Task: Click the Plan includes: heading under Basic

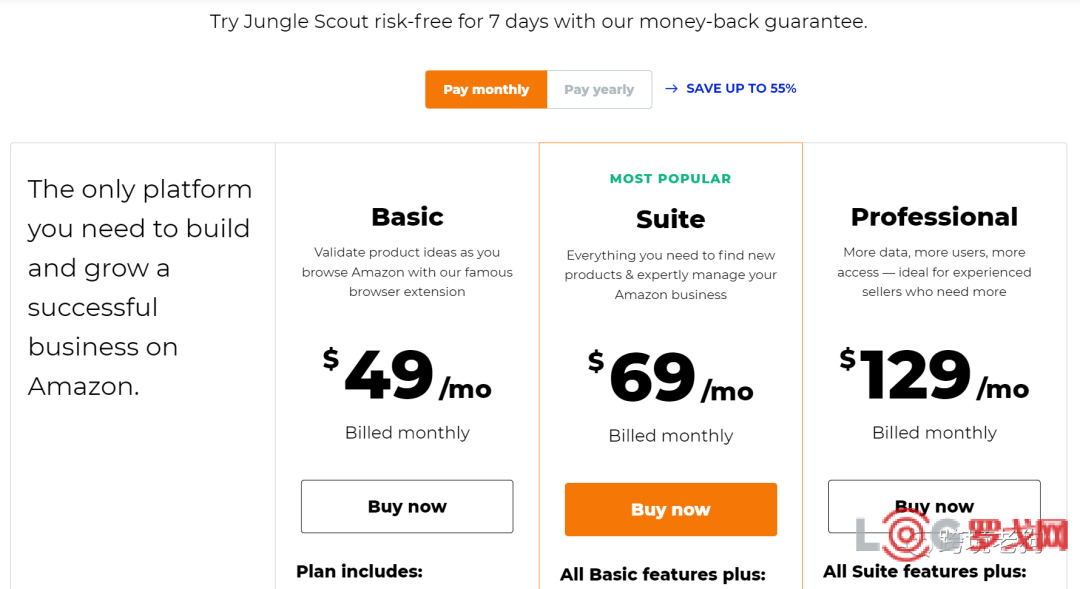Action: click(x=359, y=571)
